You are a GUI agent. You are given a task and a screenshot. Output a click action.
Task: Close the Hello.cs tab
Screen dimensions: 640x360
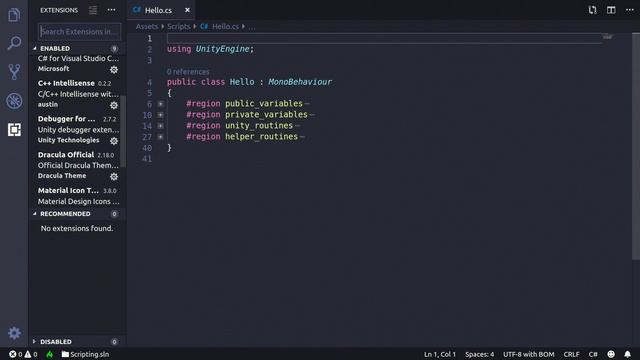[x=187, y=10]
